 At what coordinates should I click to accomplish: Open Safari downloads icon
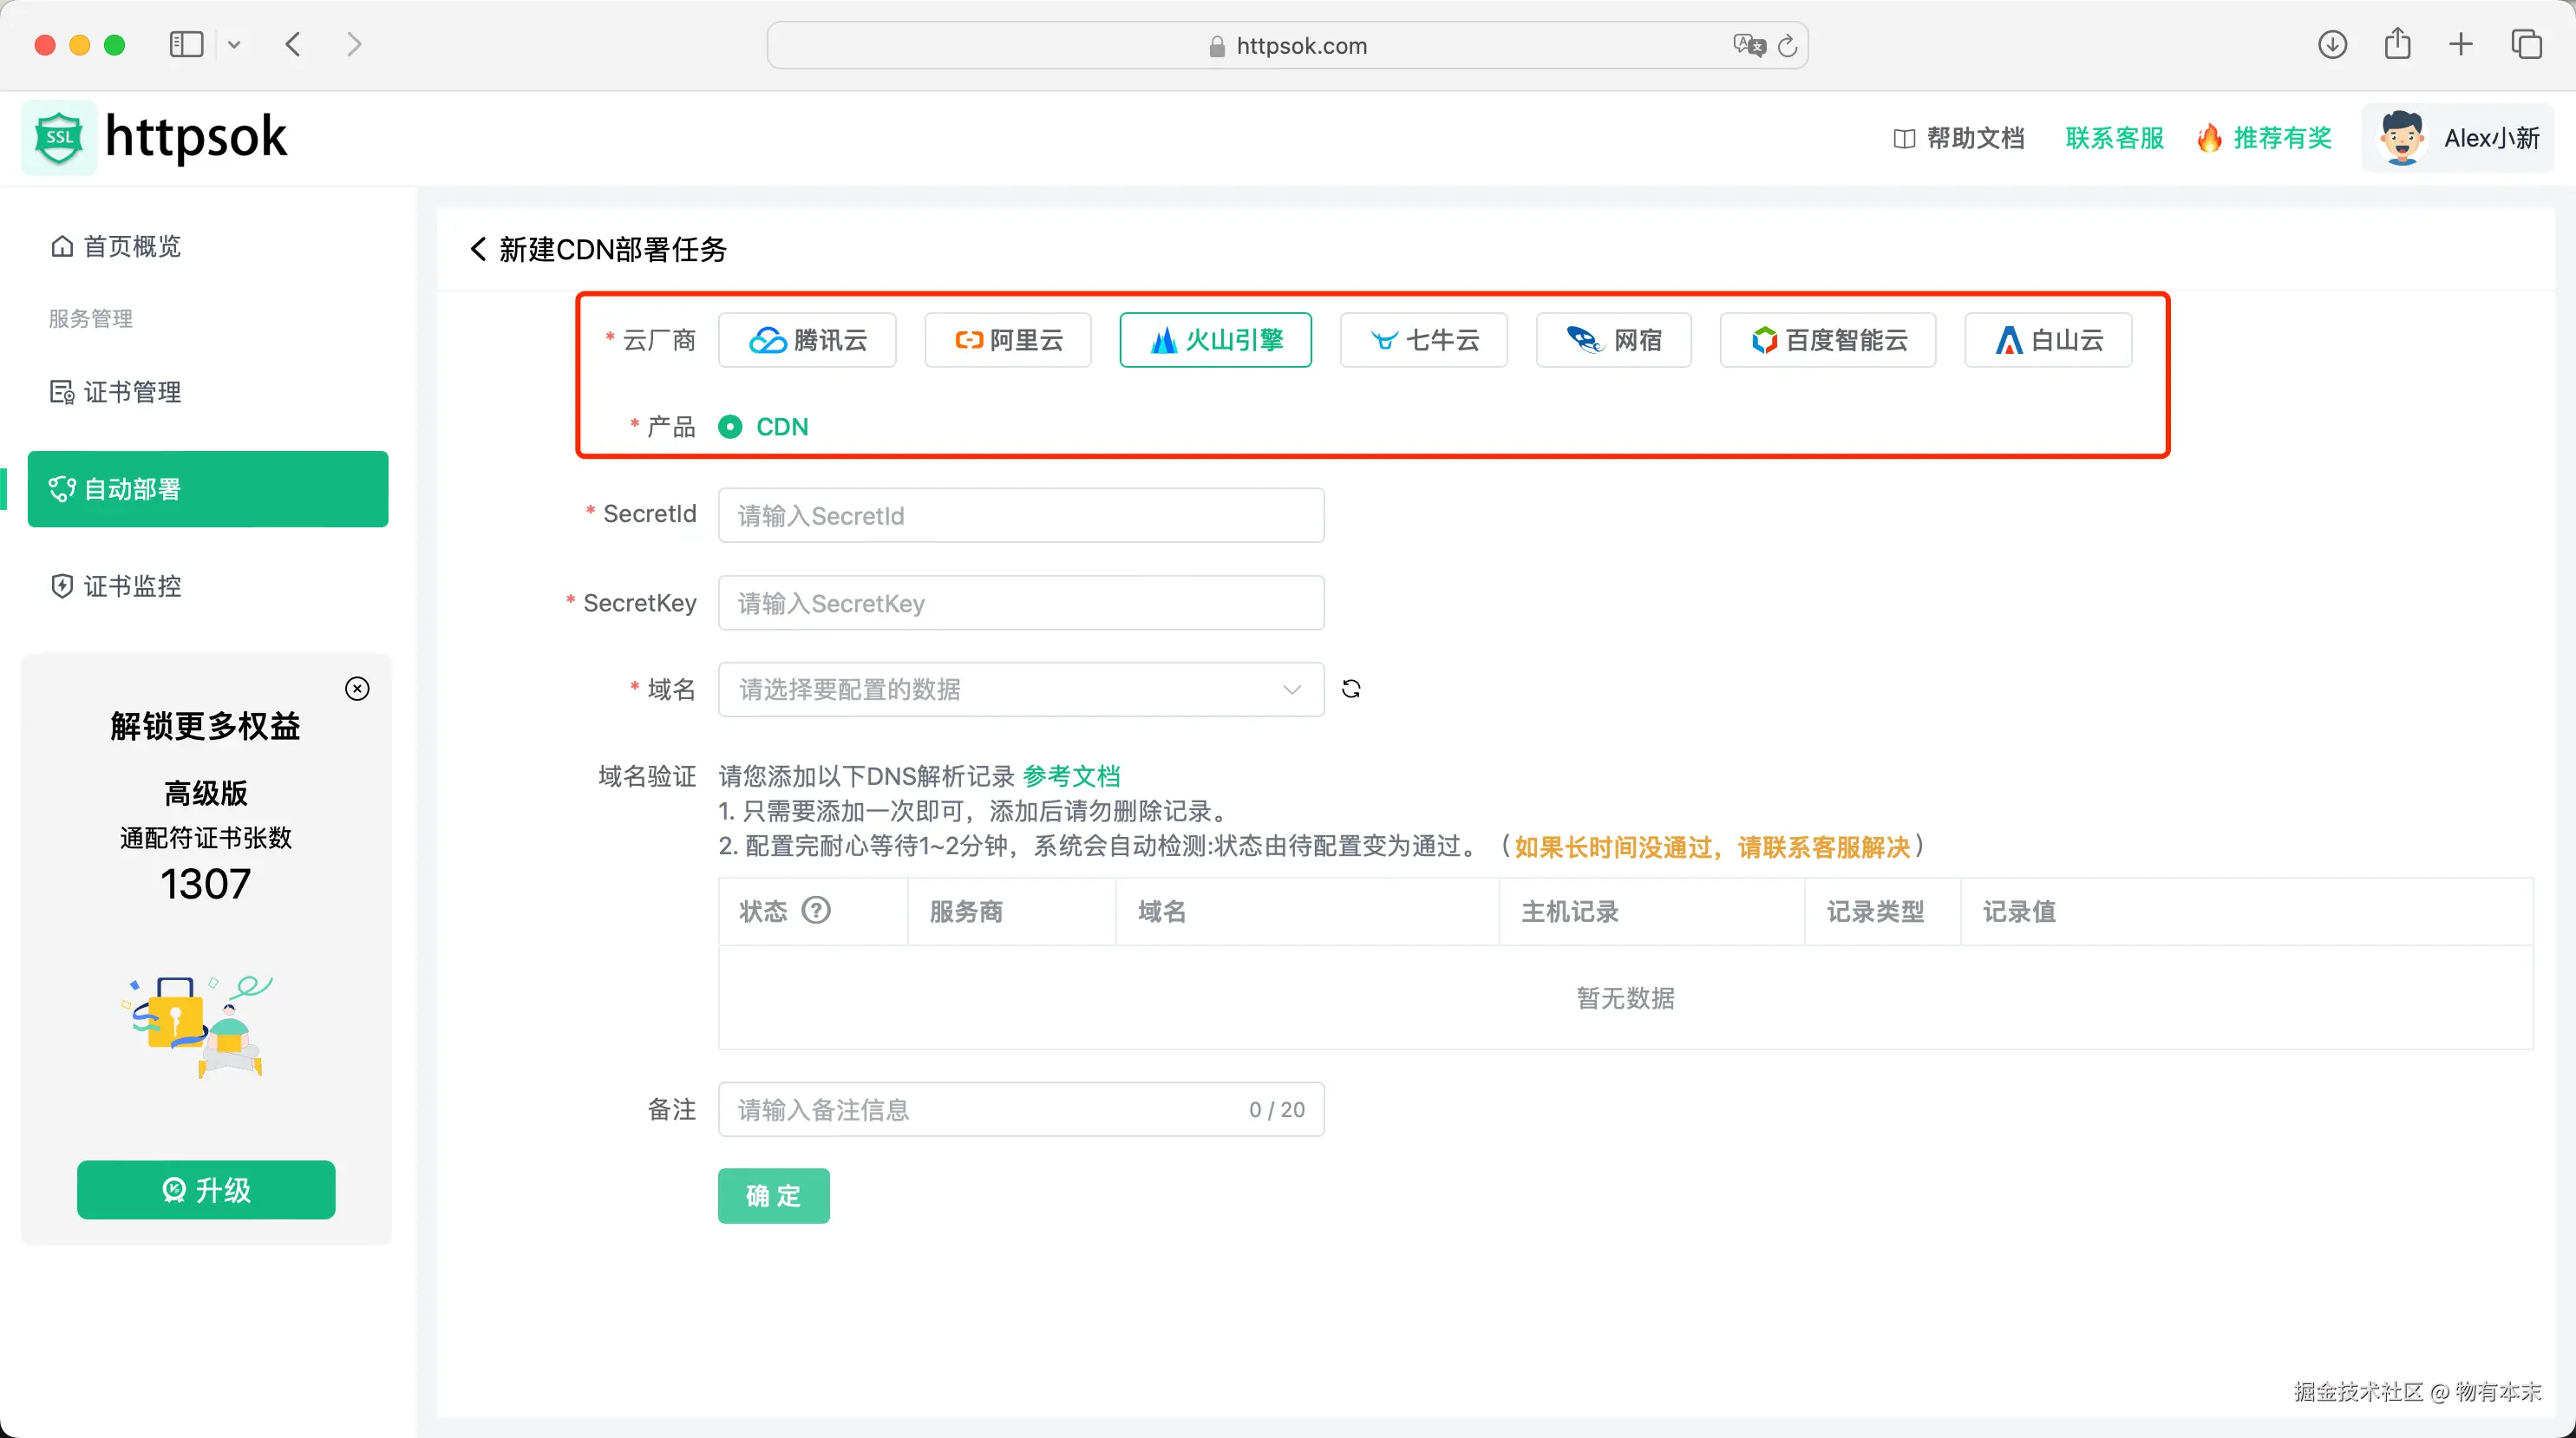point(2332,45)
